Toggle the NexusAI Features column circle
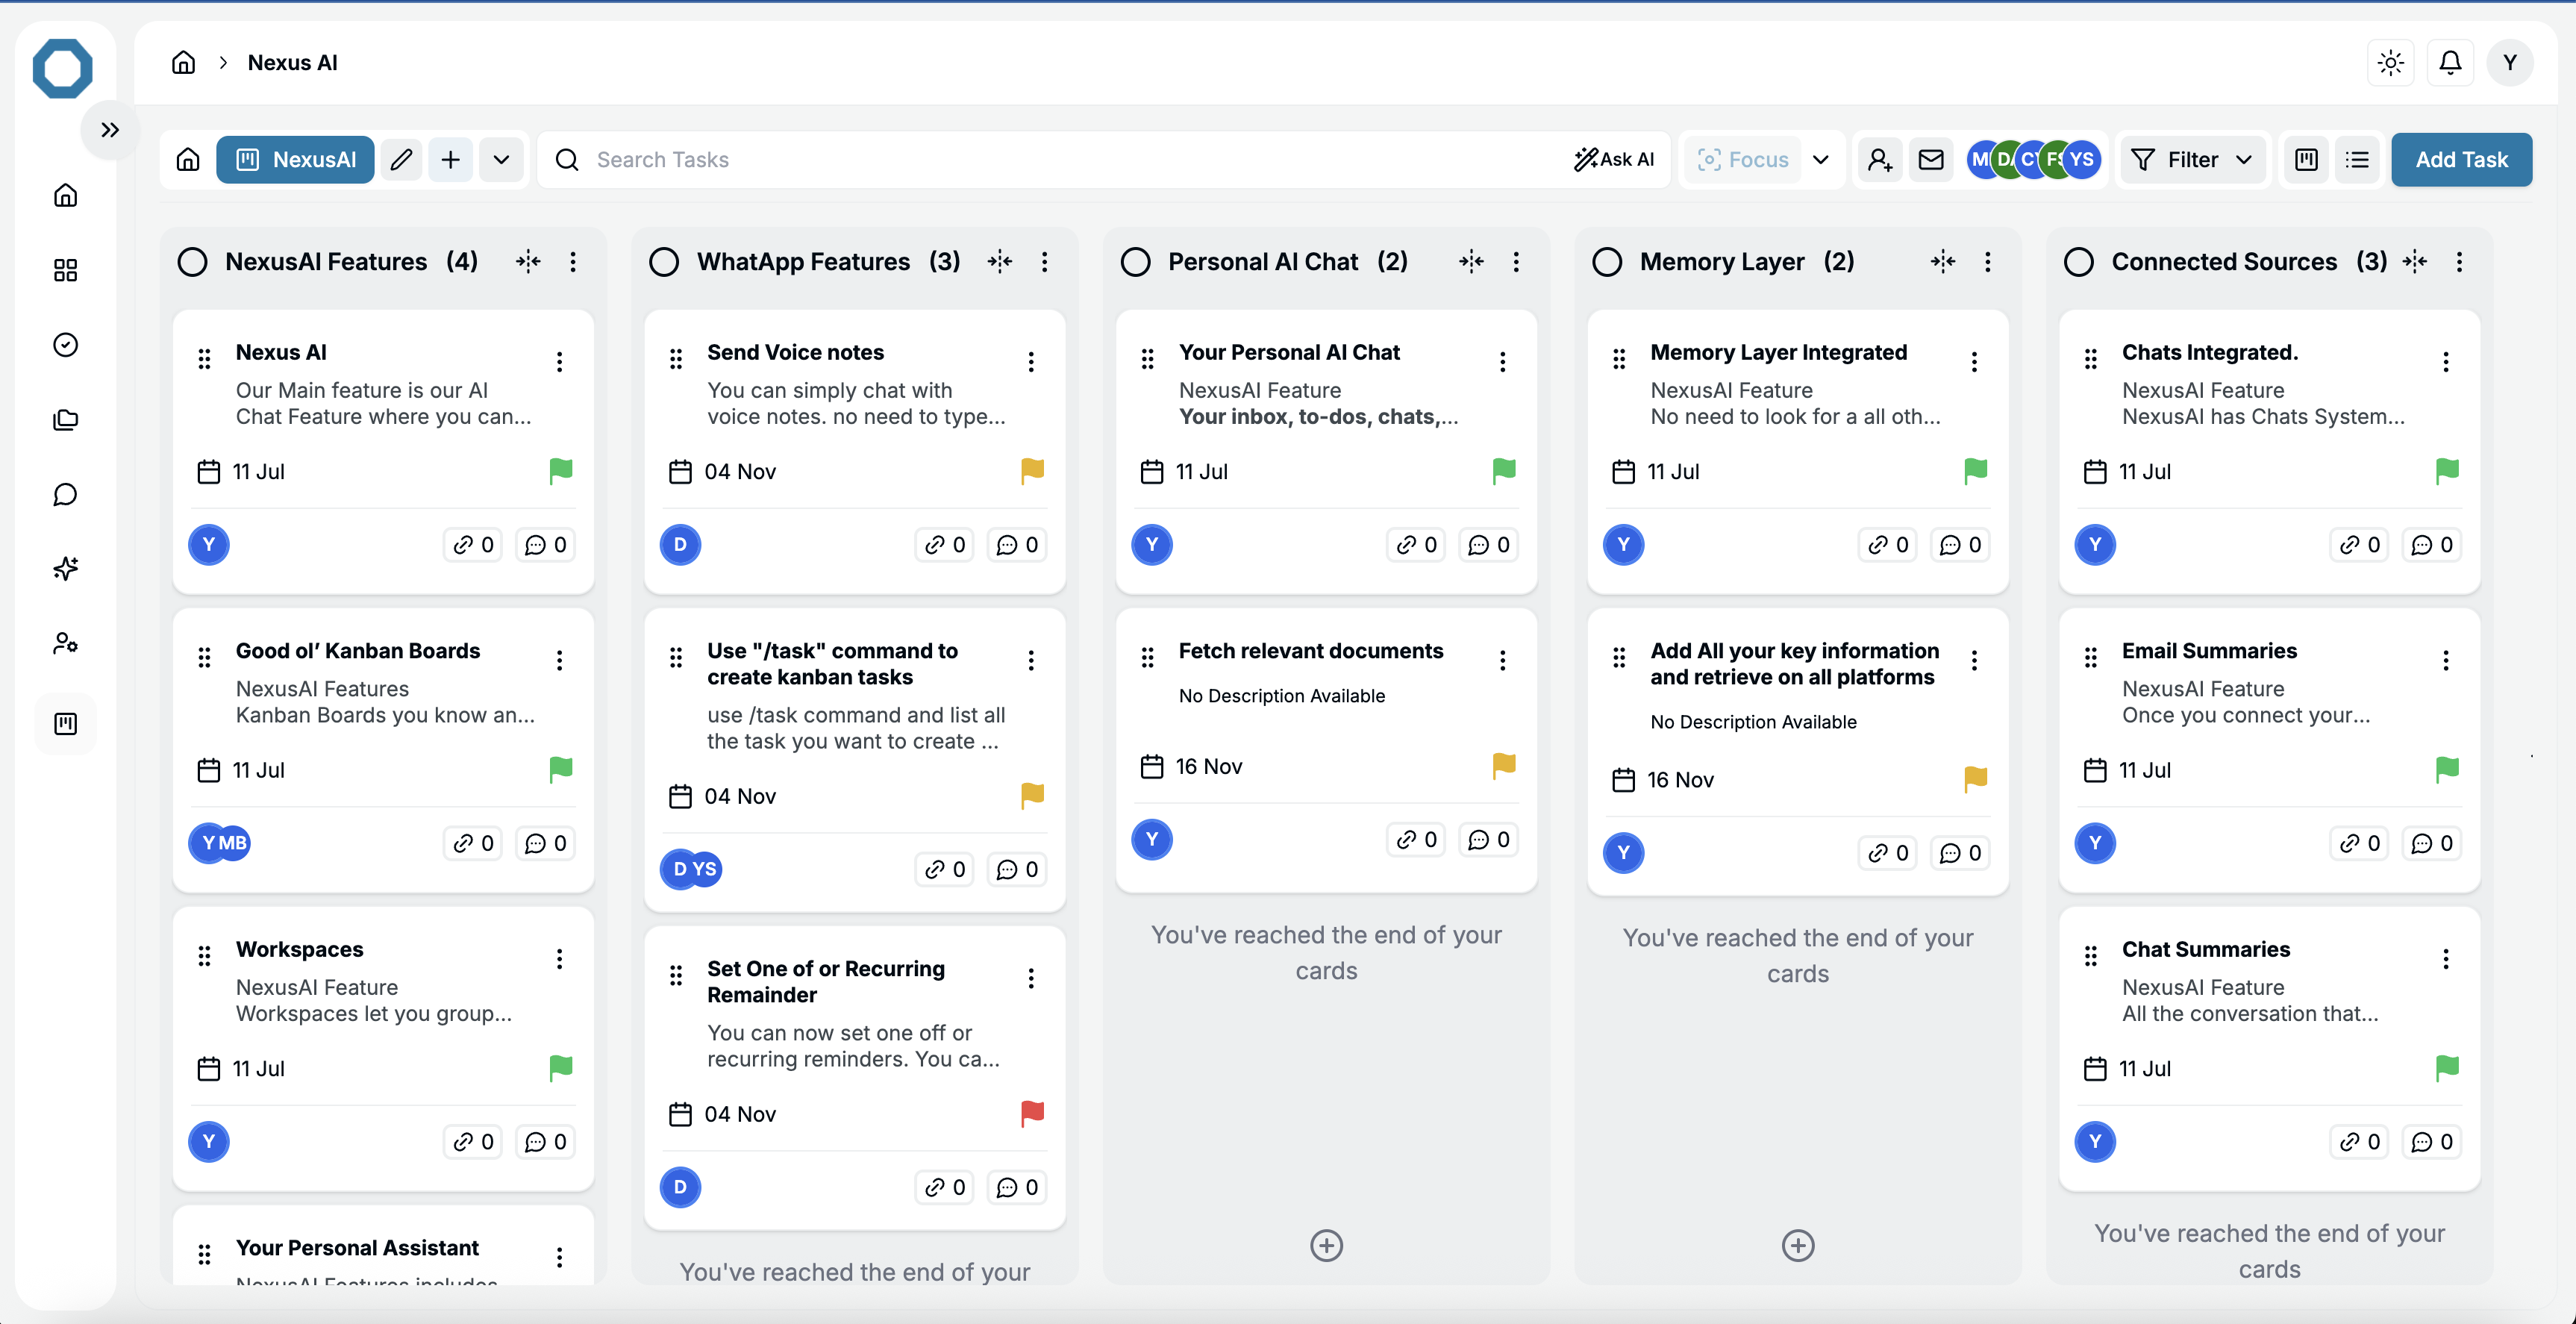Viewport: 2576px width, 1324px height. pyautogui.click(x=192, y=262)
